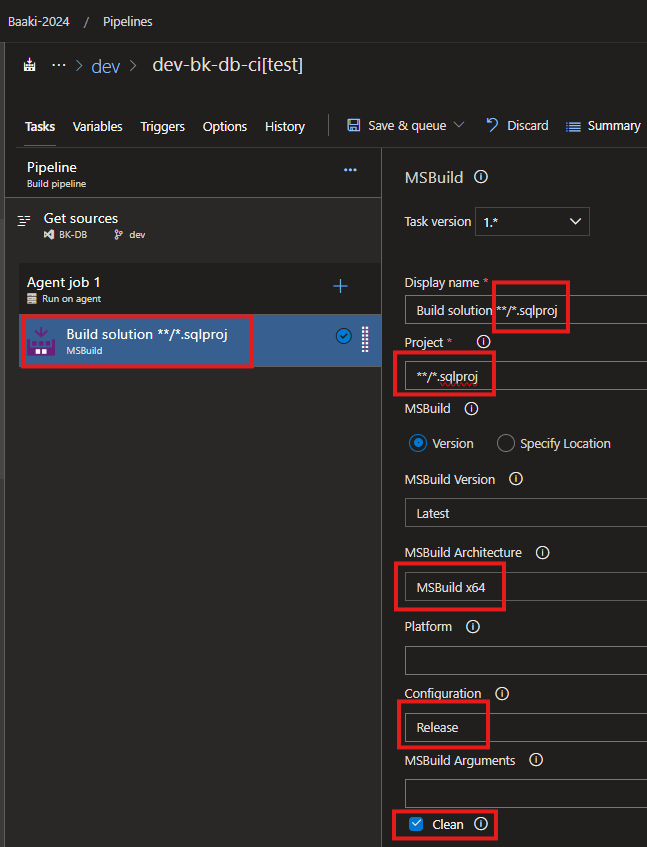Click the BK-DB repository icon

[49, 234]
